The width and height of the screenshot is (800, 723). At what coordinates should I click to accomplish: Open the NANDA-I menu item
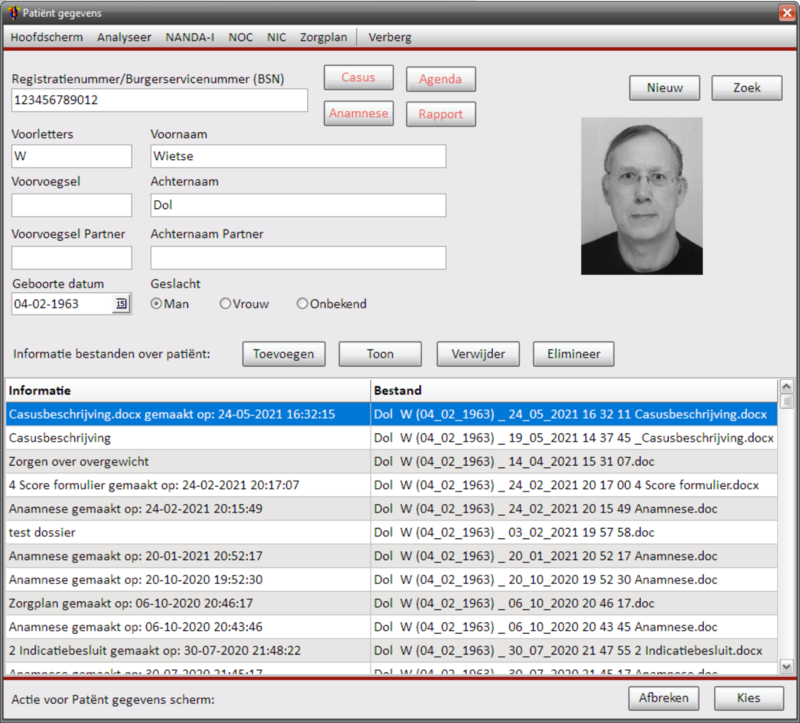click(x=190, y=37)
